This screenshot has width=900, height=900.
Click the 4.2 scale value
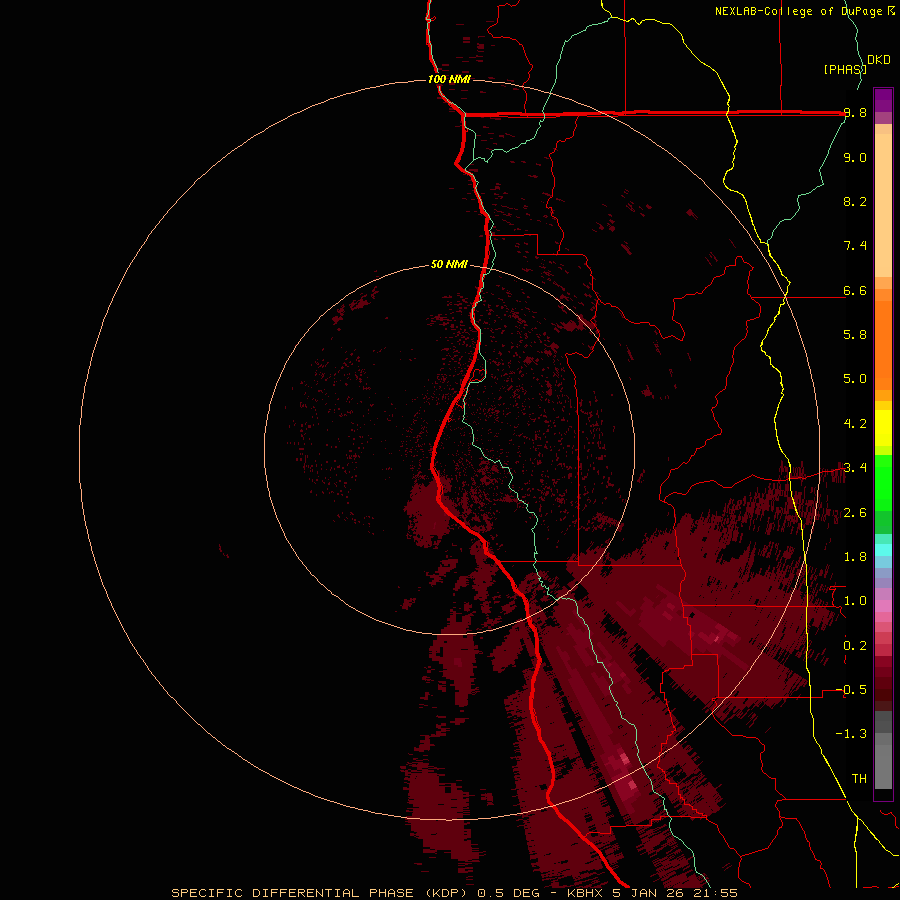pos(855,424)
